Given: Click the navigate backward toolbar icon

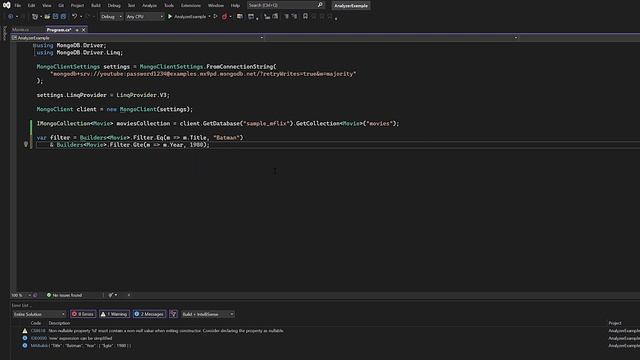Looking at the screenshot, I should pyautogui.click(x=11, y=17).
